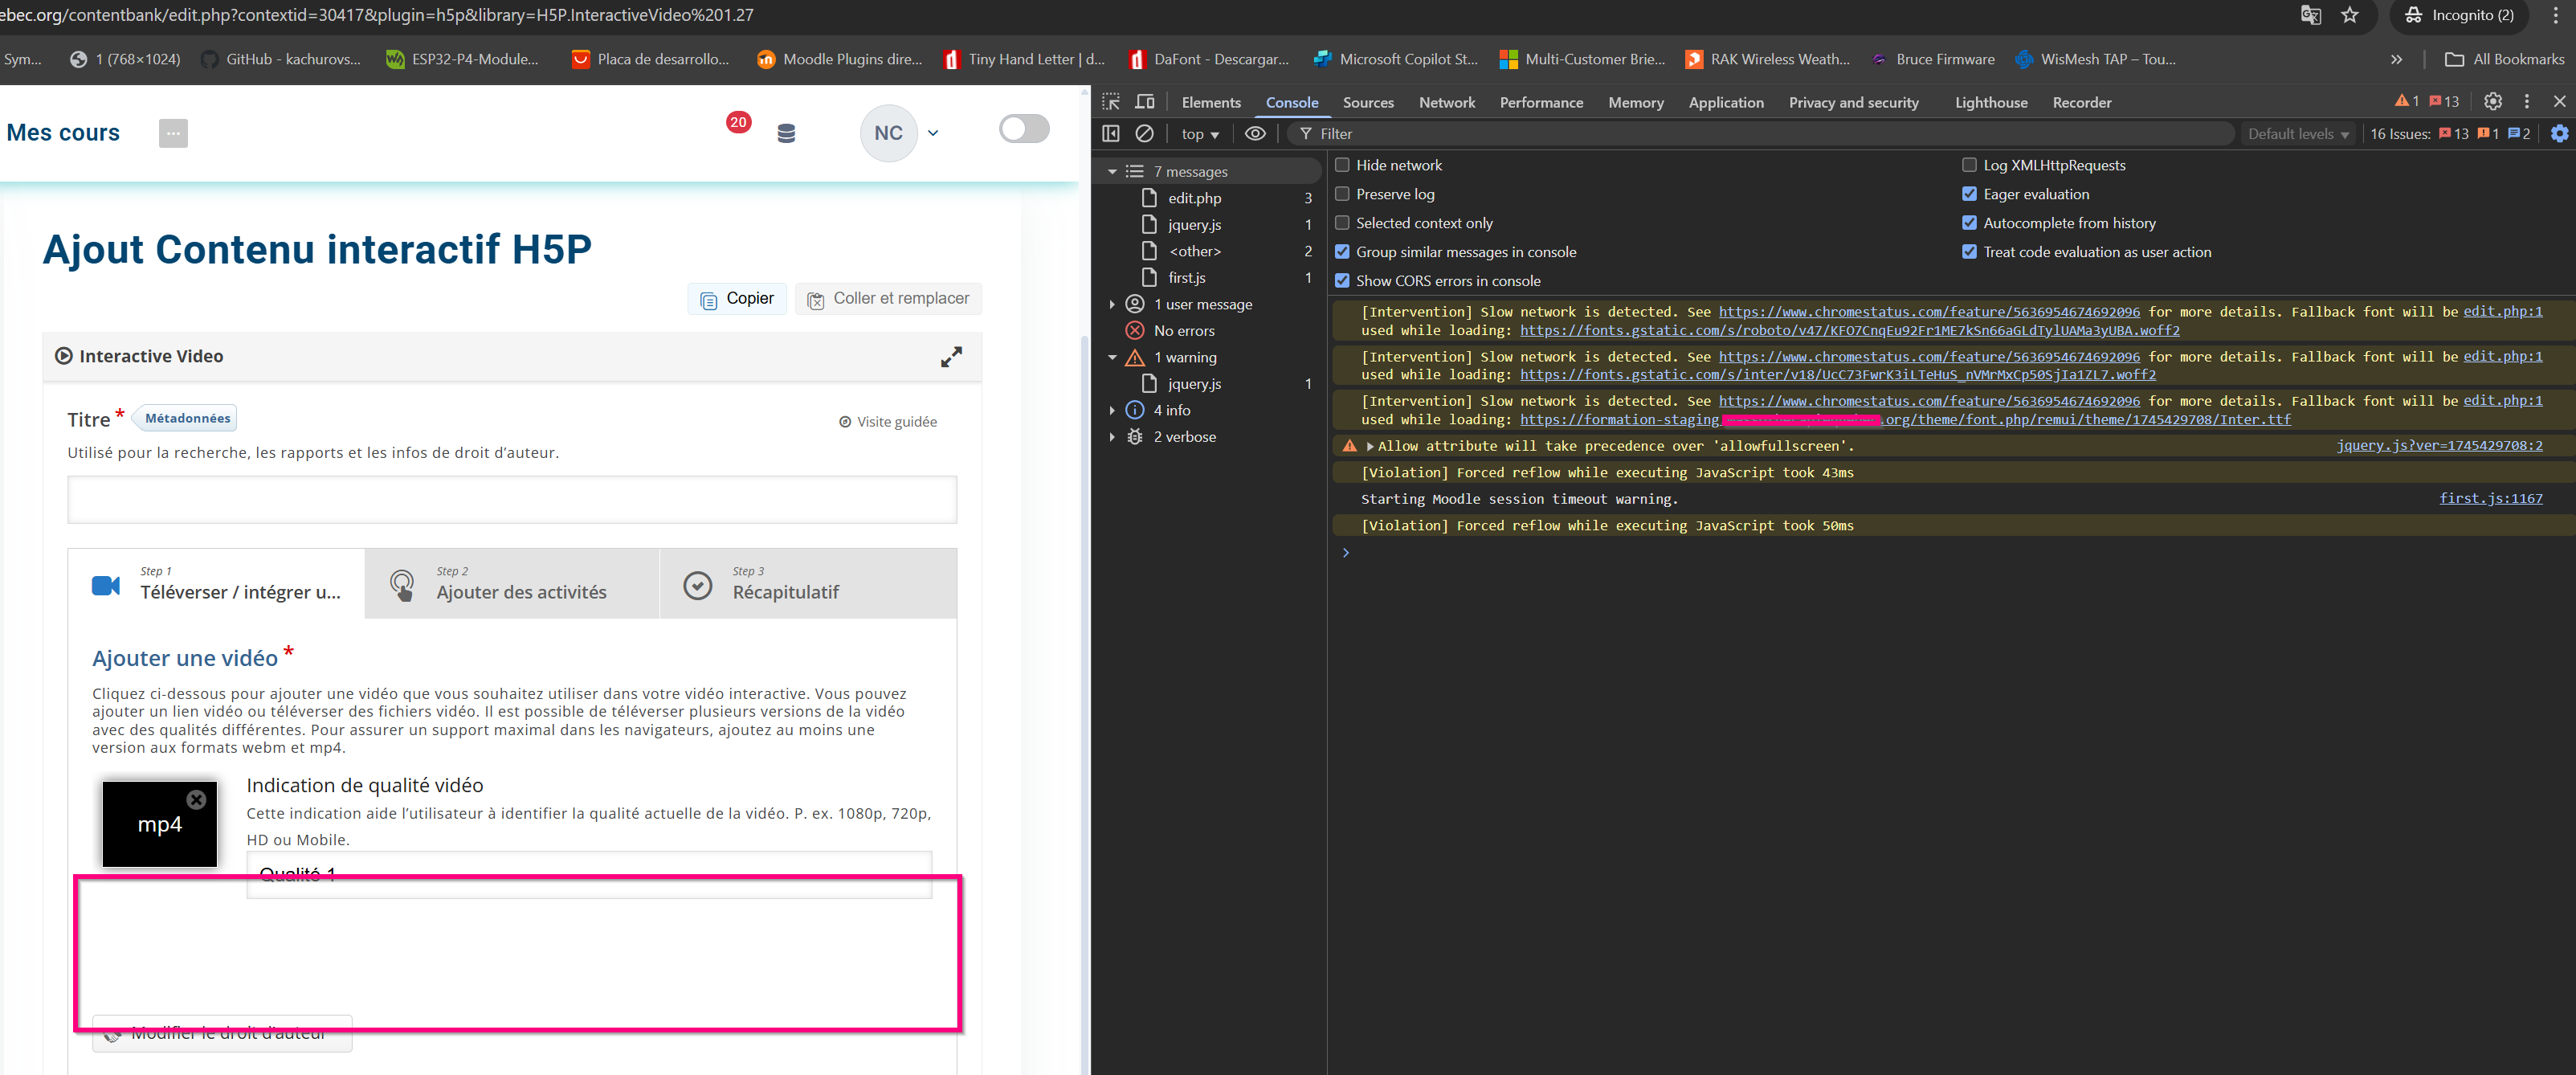Click the Titre input field

512,499
